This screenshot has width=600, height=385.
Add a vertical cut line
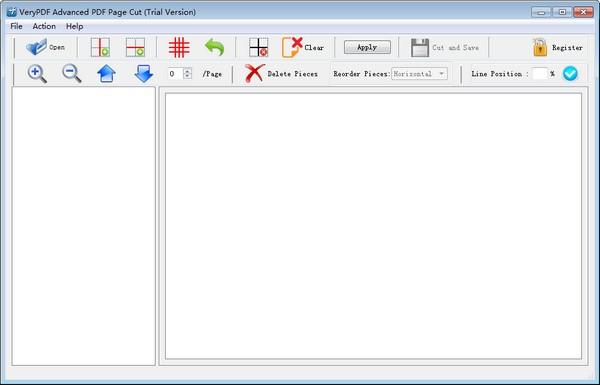pos(100,47)
